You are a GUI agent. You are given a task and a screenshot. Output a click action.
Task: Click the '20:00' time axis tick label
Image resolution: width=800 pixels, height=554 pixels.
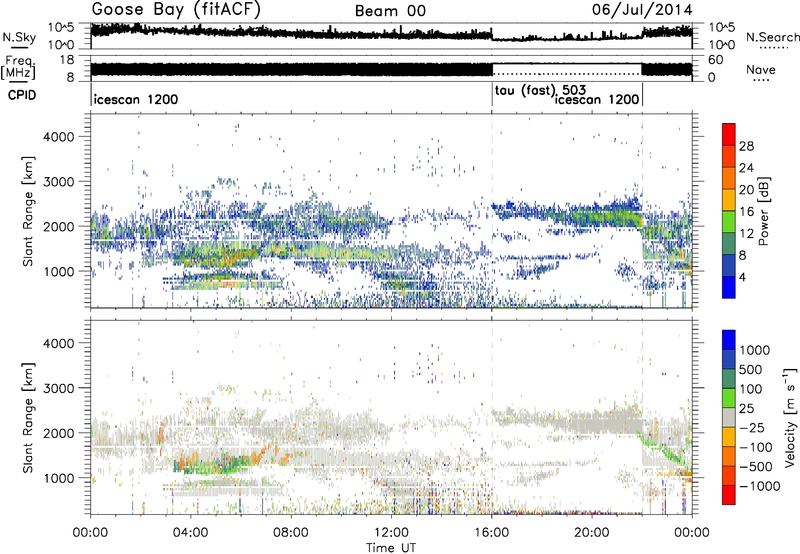pos(592,532)
